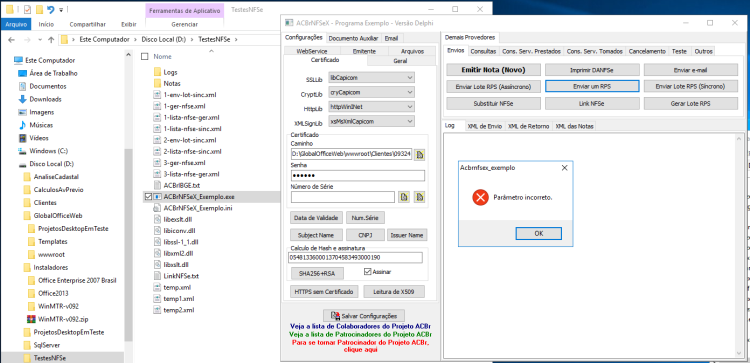Image resolution: width=750 pixels, height=363 pixels.
Task: Show the XML das Notas tab
Action: (574, 126)
